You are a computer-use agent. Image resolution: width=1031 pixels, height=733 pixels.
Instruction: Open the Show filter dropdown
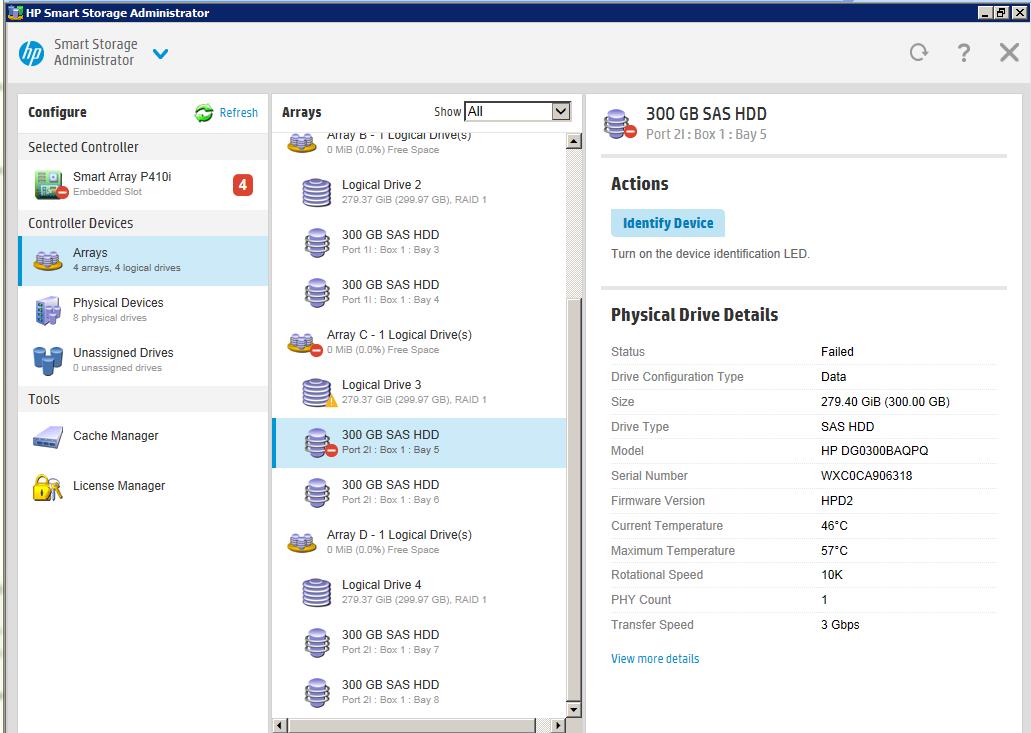pyautogui.click(x=517, y=112)
